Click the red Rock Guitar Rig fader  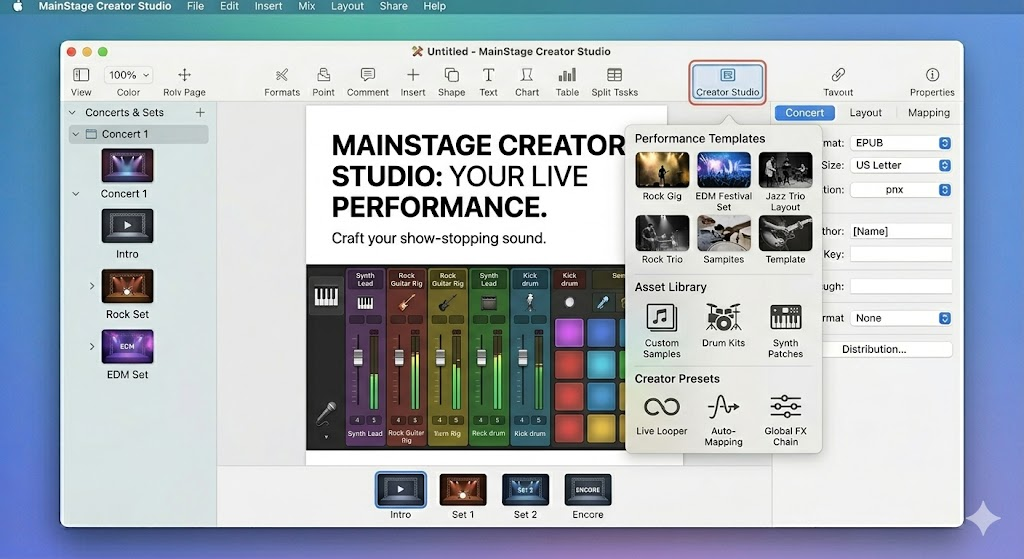pos(399,358)
